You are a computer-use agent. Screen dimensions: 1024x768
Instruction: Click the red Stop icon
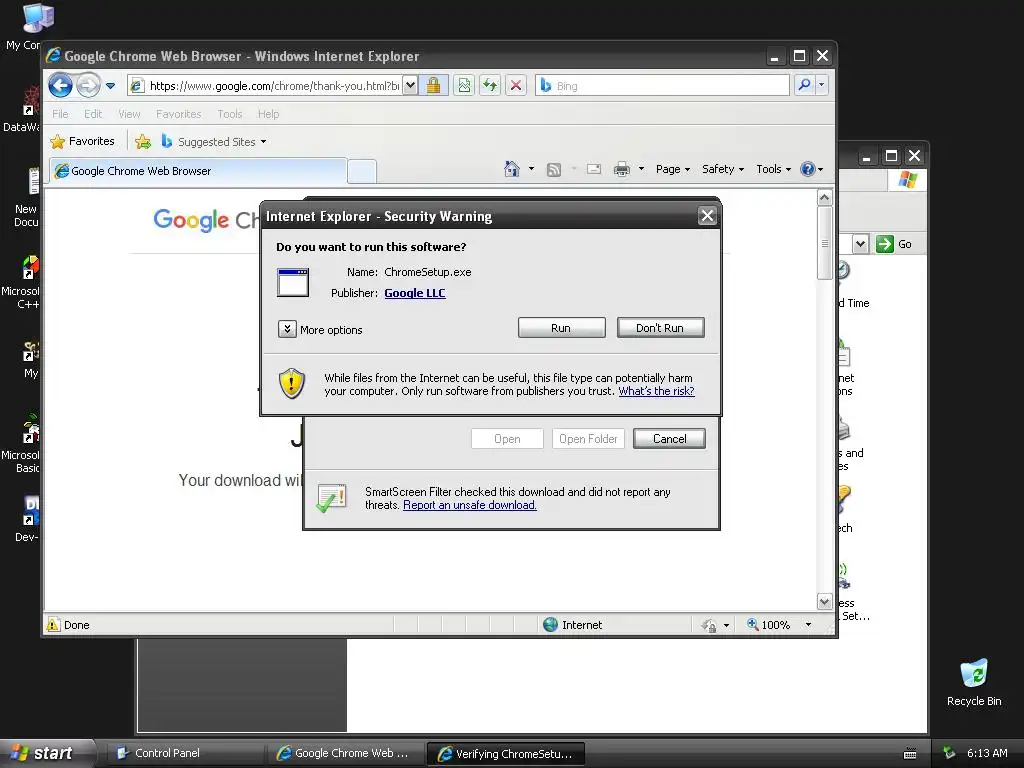516,86
